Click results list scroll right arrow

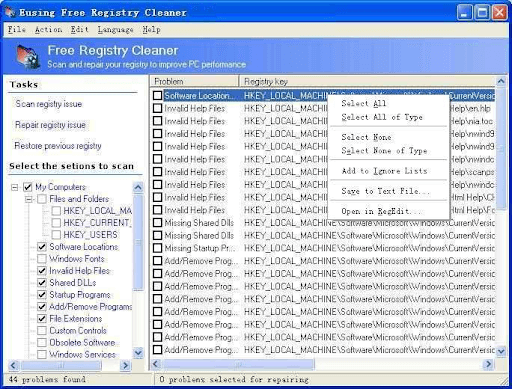coord(488,364)
